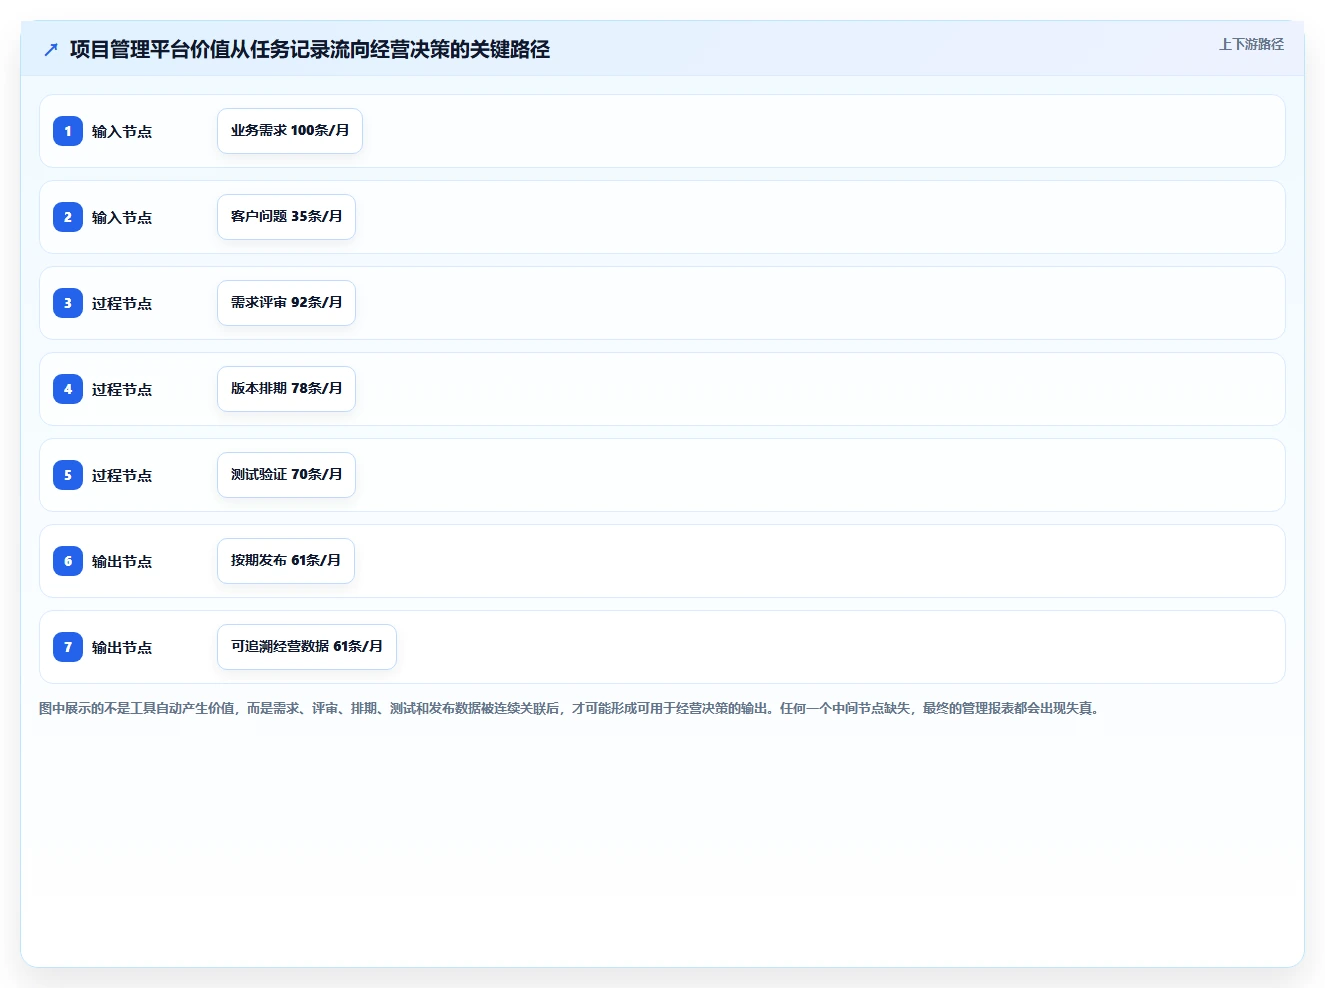Click 过程节点 label in row 5

[122, 476]
